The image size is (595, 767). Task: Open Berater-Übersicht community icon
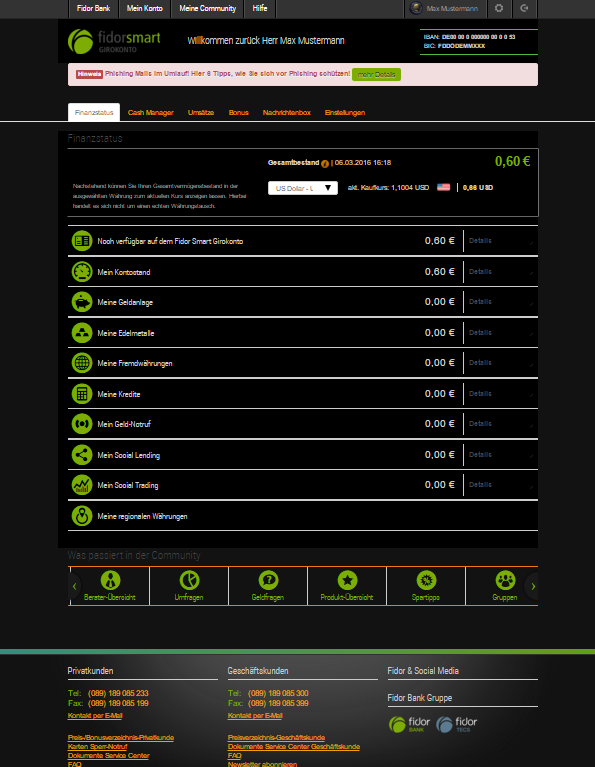click(110, 580)
